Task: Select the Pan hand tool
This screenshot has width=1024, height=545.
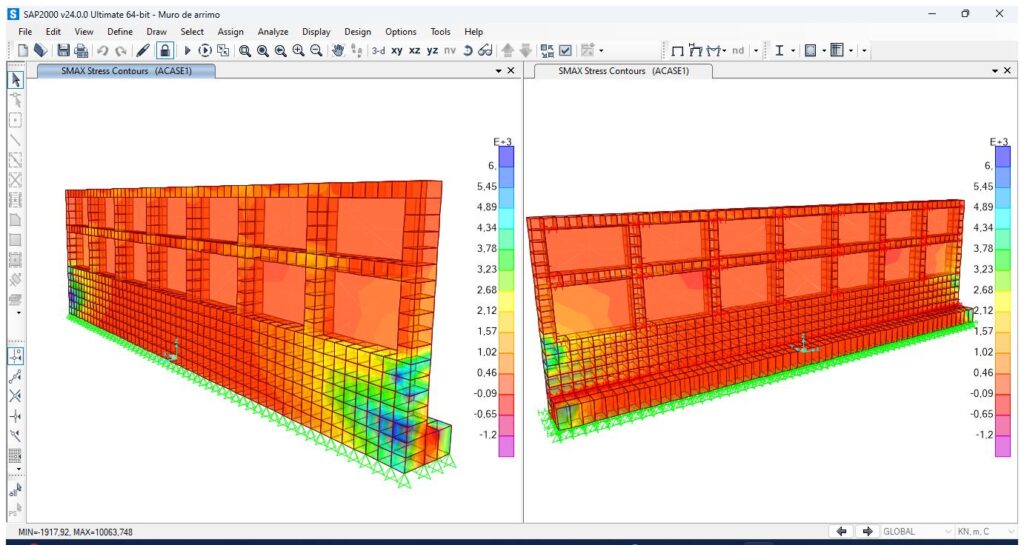Action: [338, 50]
